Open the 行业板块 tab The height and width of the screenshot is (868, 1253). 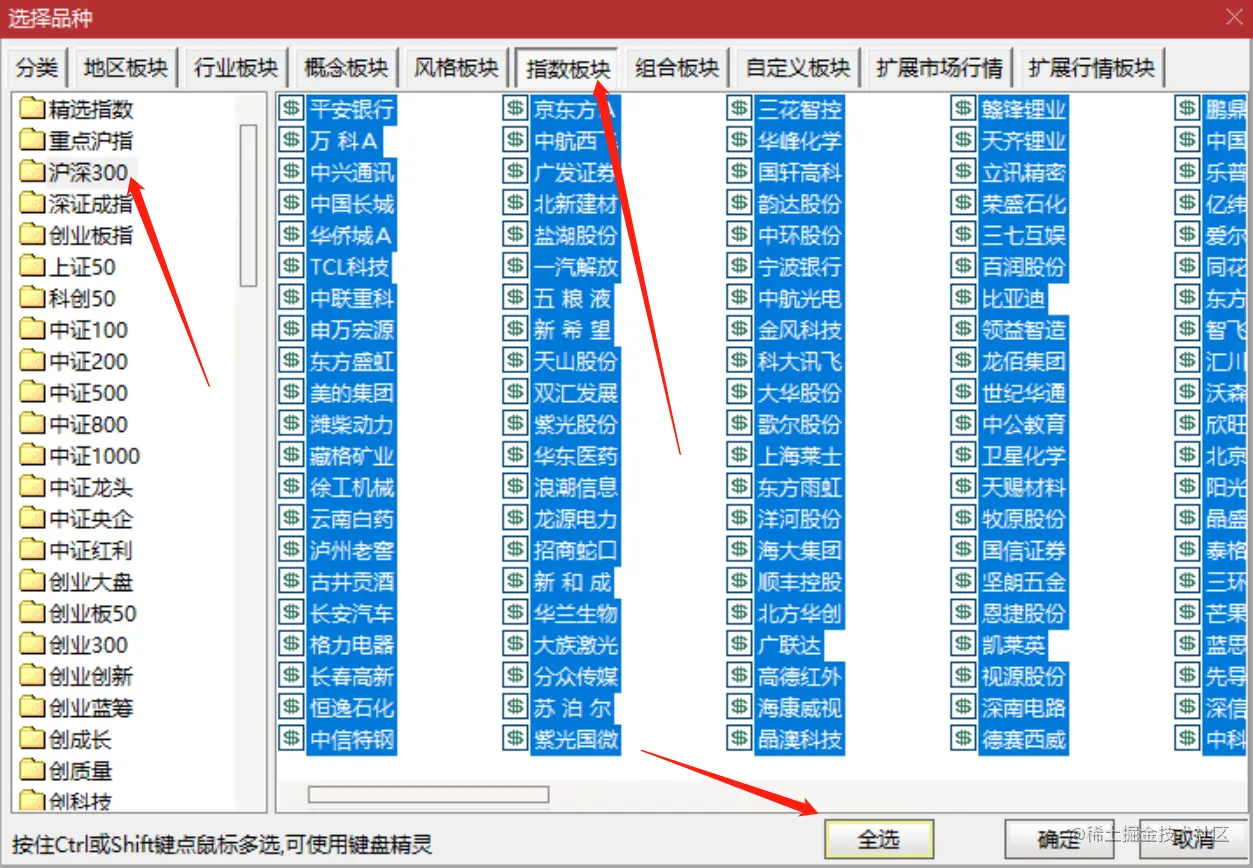236,68
